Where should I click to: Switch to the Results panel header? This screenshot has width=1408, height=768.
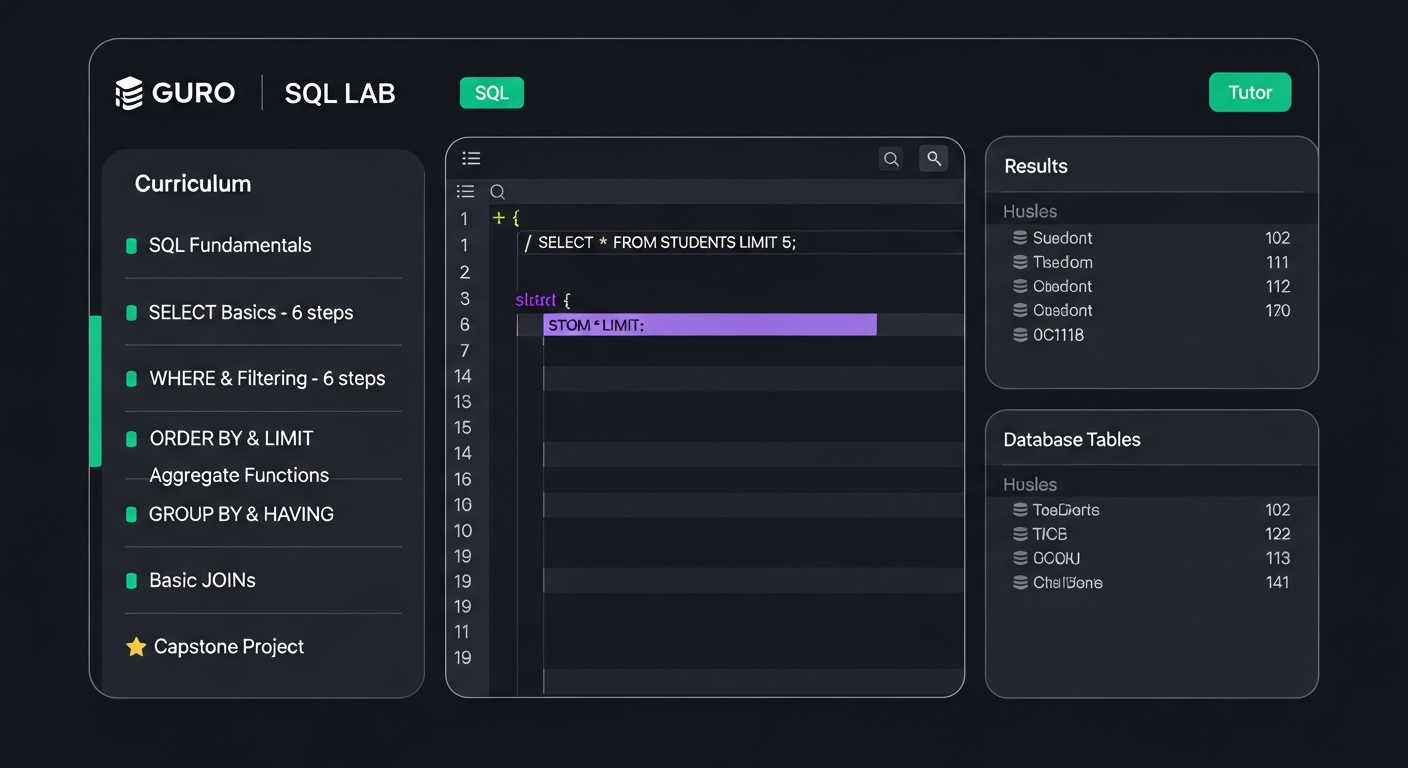[1035, 165]
